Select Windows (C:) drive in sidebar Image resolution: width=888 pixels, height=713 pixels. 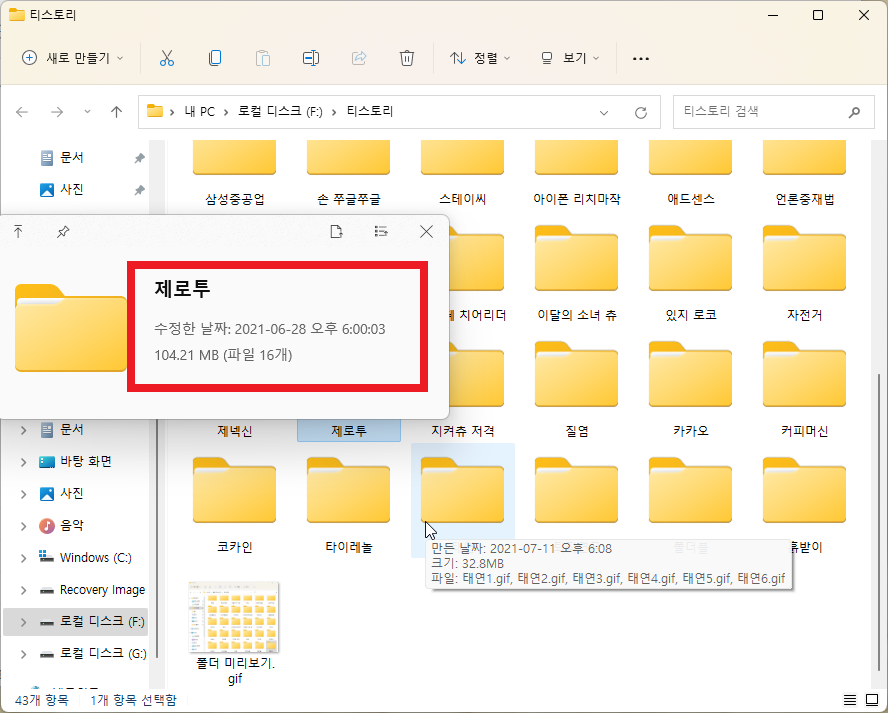96,558
